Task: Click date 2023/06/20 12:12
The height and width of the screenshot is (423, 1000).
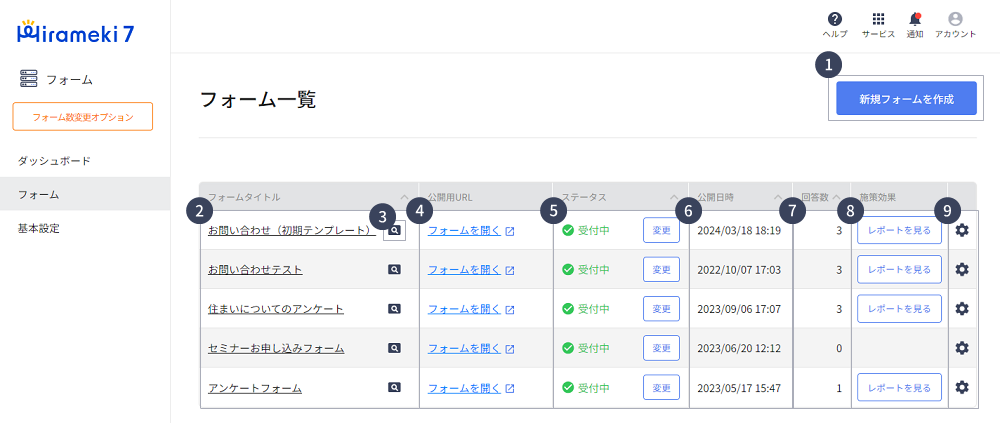Action: point(739,348)
